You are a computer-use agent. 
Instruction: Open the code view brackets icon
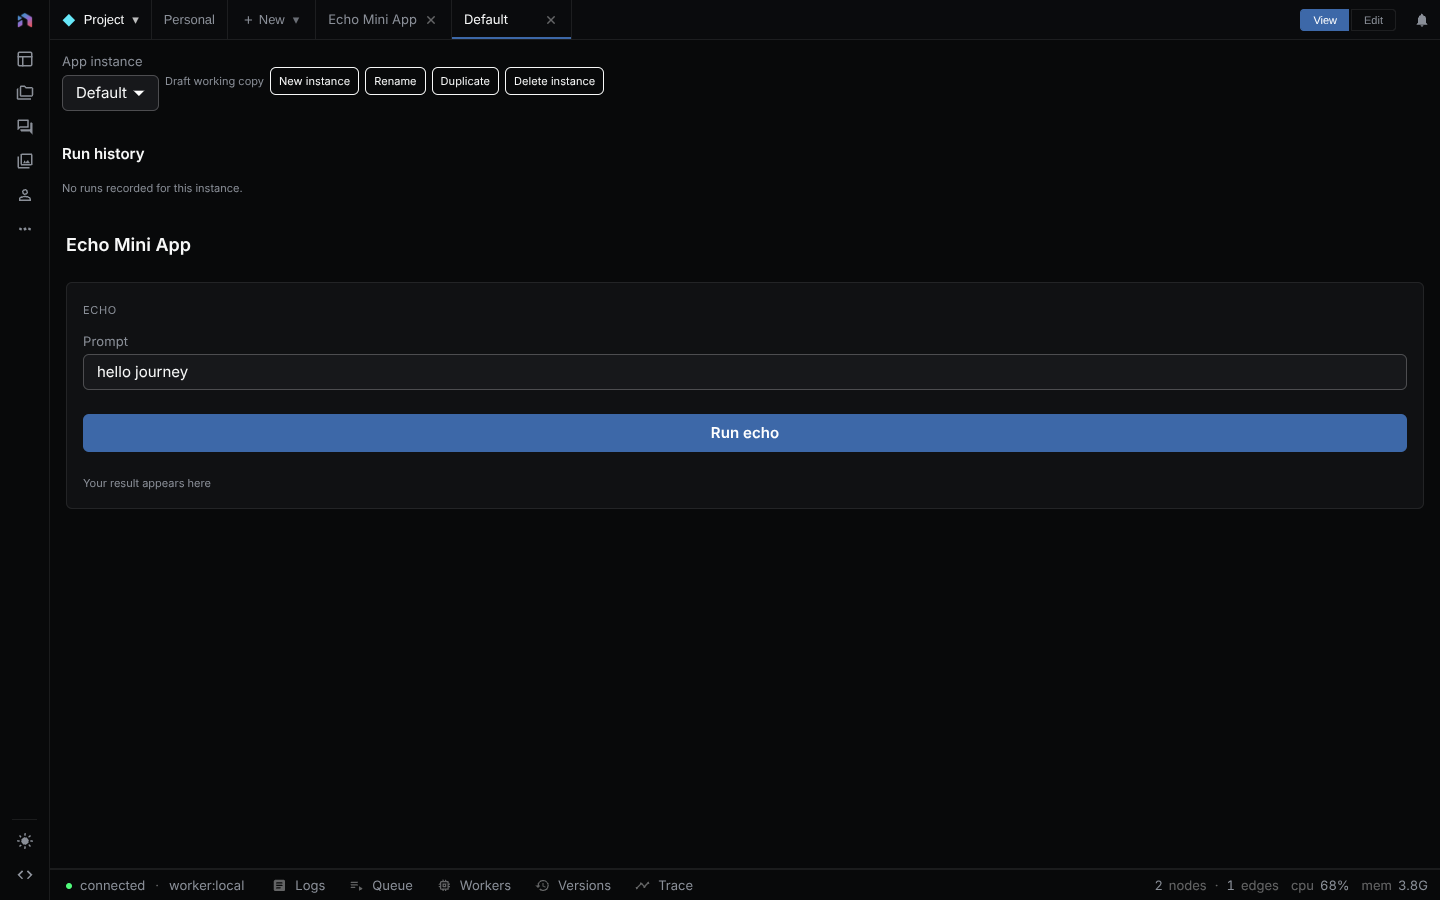pos(25,875)
